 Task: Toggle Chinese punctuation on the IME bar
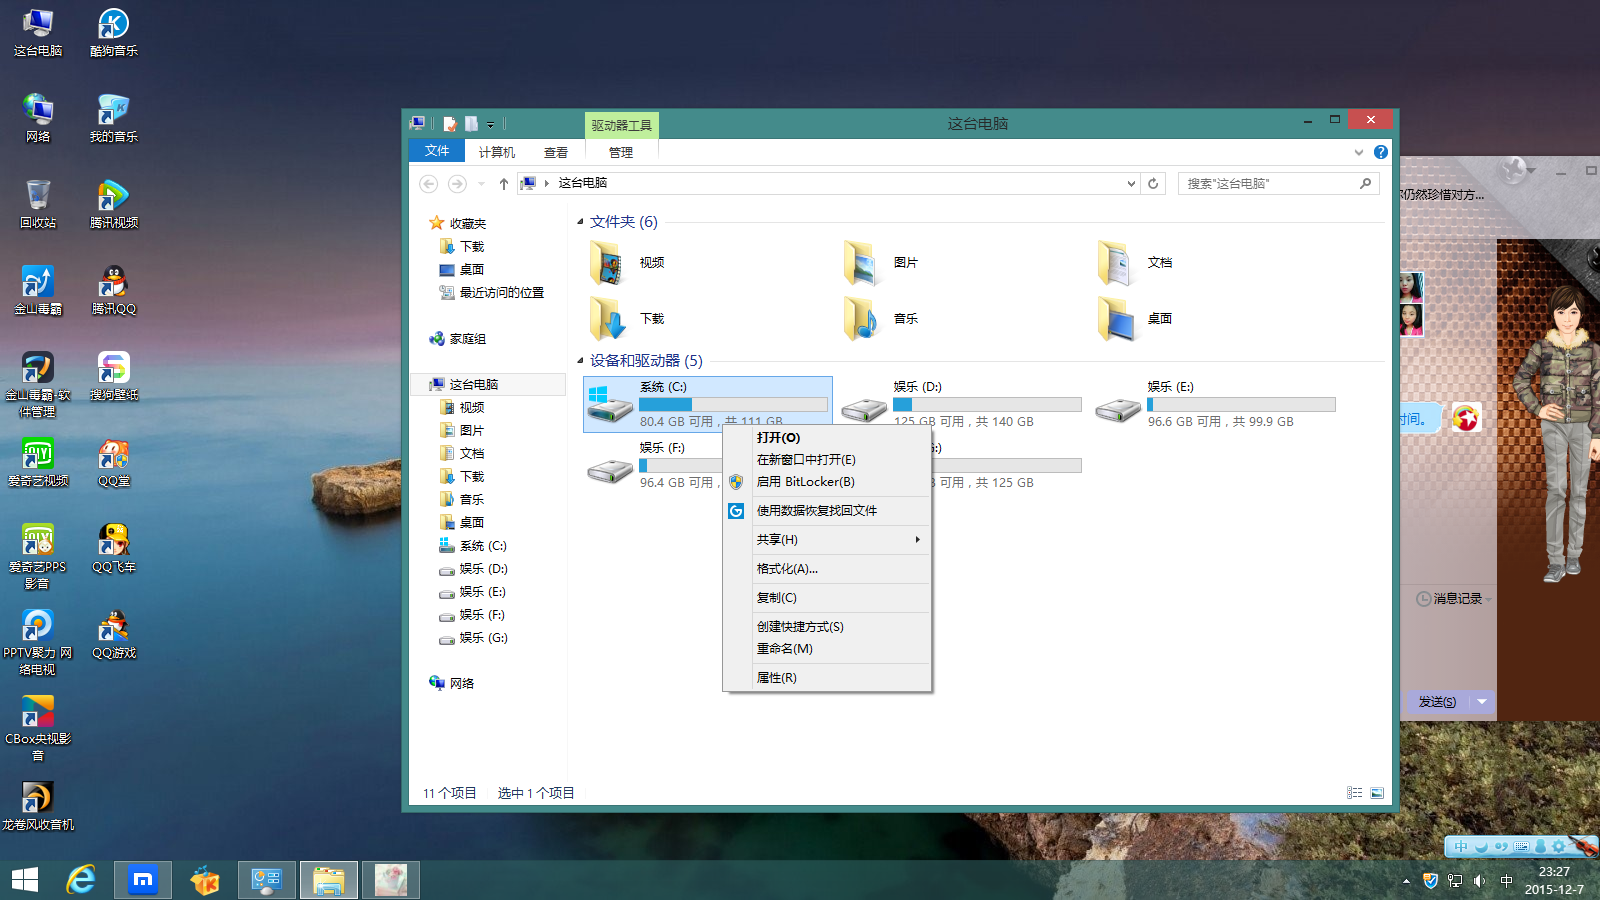click(1502, 847)
